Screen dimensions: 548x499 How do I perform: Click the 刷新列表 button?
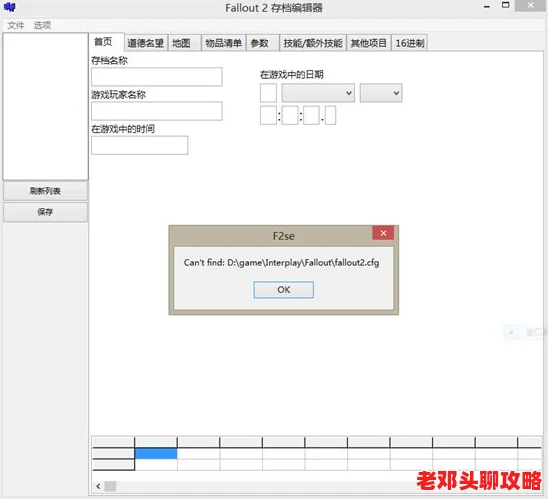click(x=45, y=191)
